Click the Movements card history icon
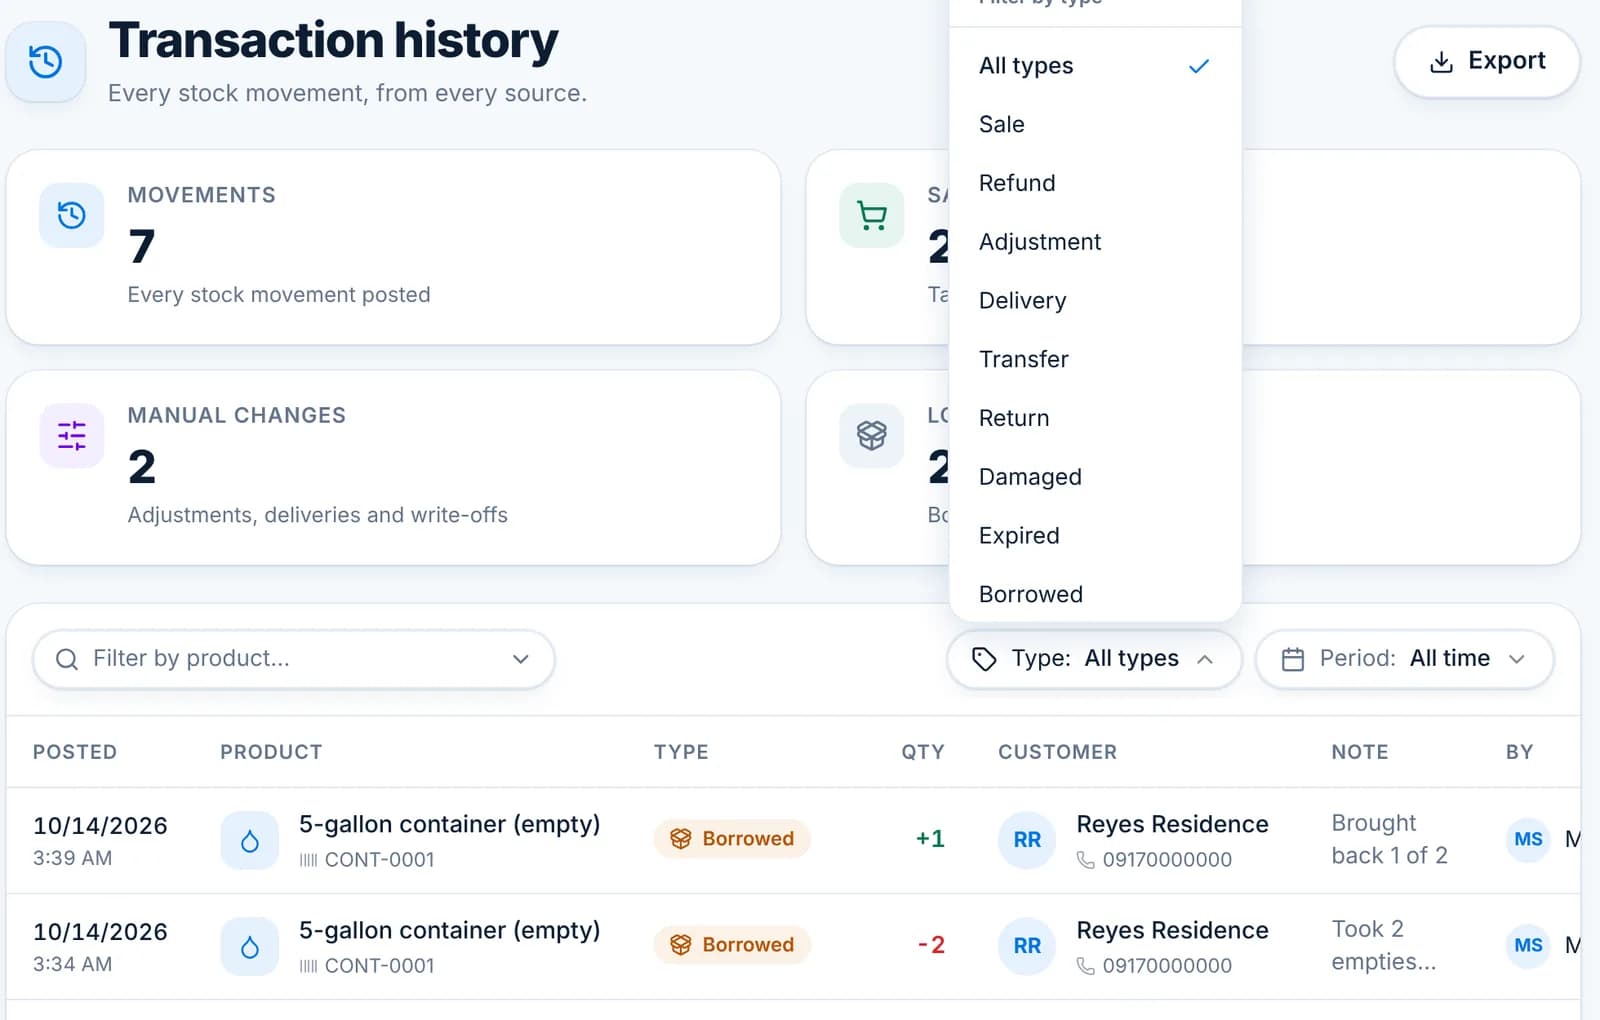 pos(72,215)
